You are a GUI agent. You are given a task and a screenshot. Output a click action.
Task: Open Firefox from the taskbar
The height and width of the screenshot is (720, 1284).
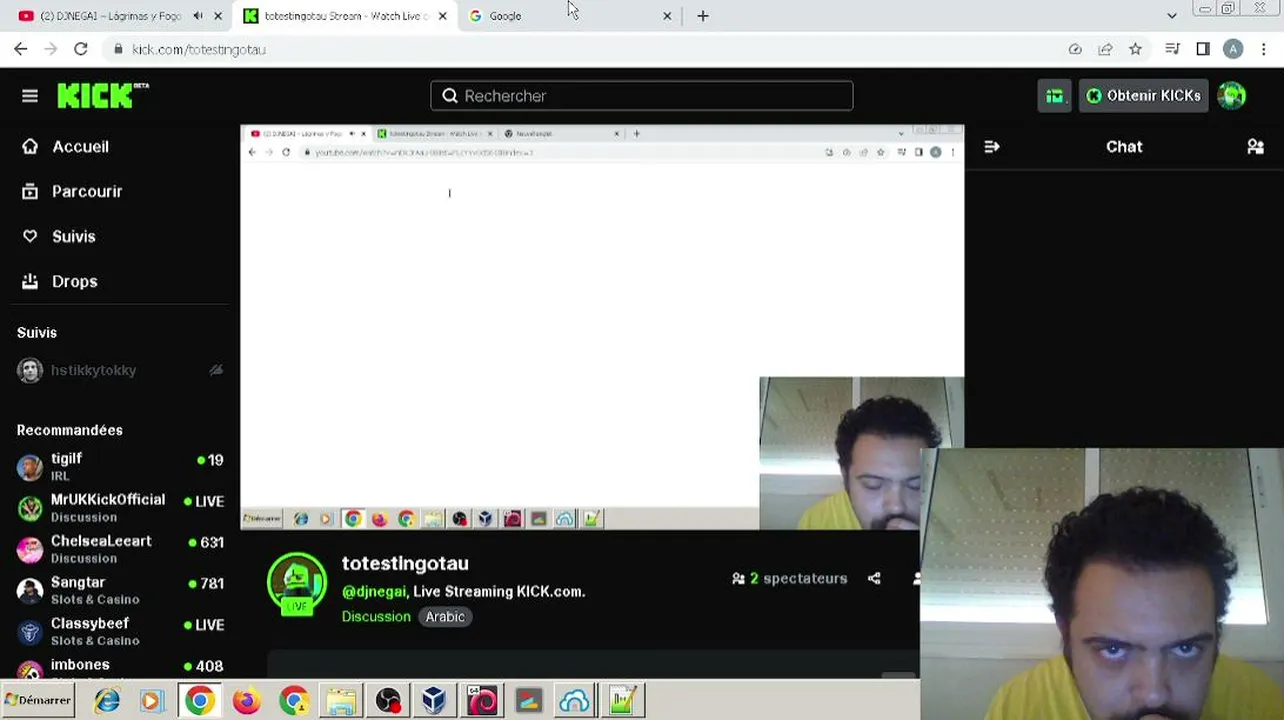[x=246, y=701]
